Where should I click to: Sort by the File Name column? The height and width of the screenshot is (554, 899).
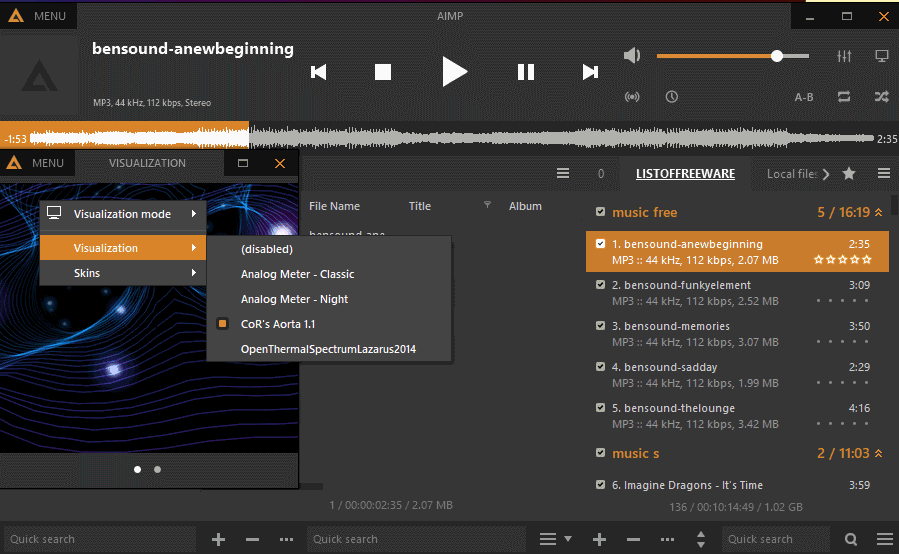tap(334, 206)
